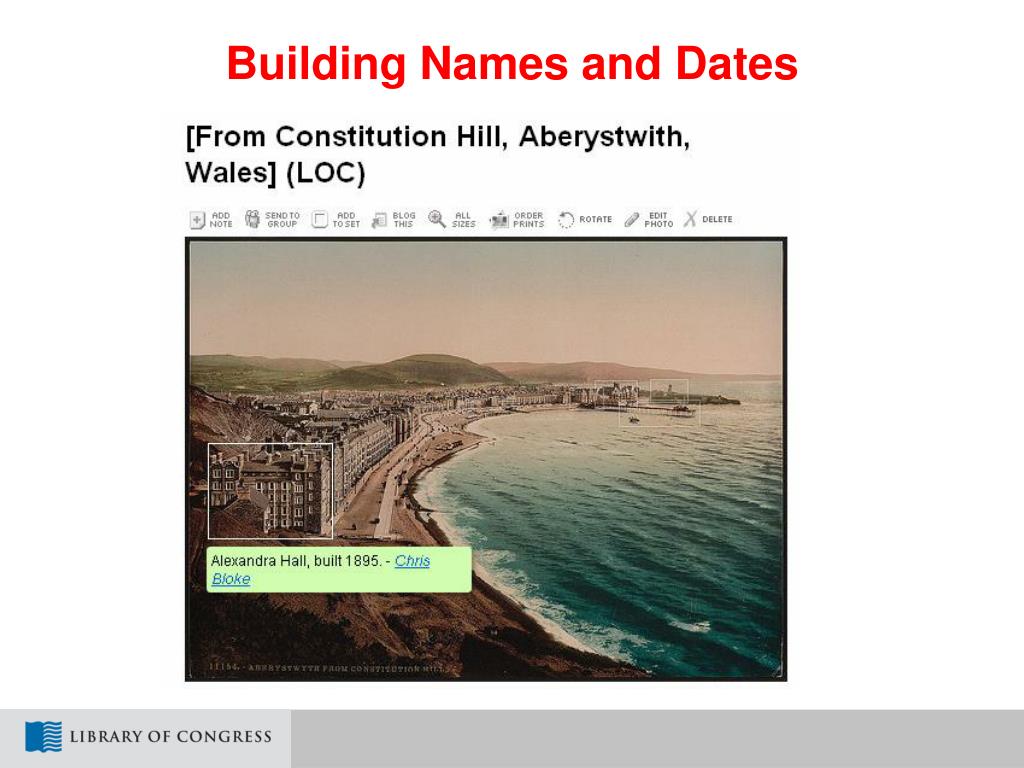Click the Add to Set icon
The image size is (1024, 768).
319,219
